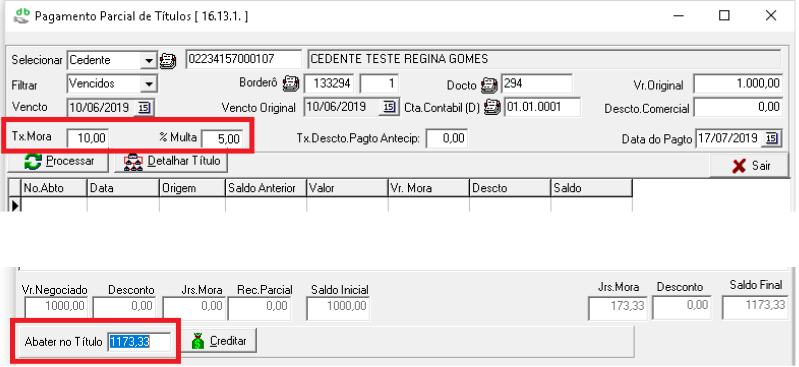Focus the Docto field containing 294
The image size is (799, 367).
coord(537,84)
